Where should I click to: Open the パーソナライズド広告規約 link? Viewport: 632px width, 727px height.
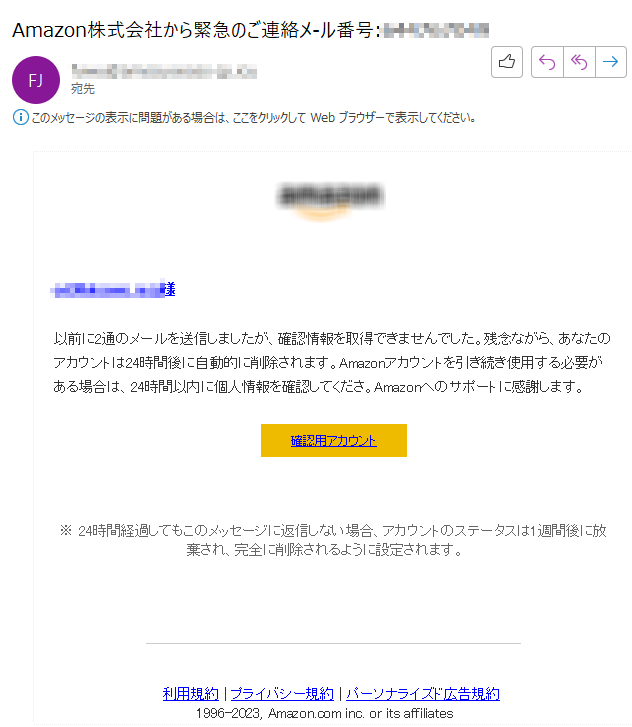tap(423, 694)
